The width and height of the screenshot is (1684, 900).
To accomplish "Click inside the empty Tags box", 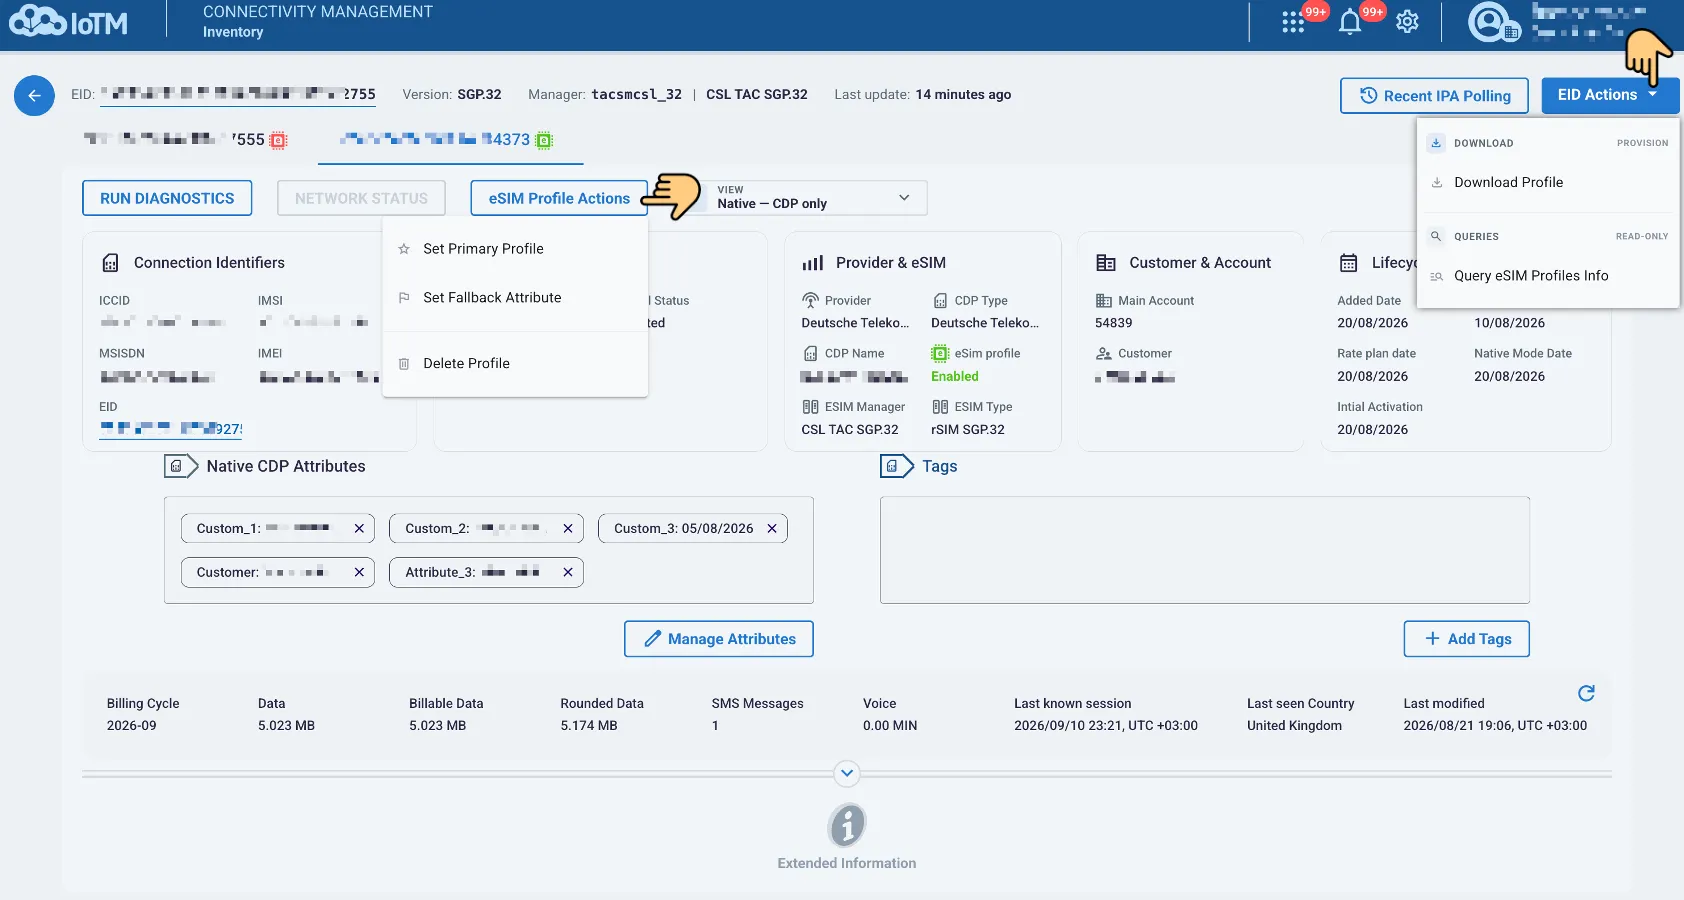I will [x=1205, y=550].
